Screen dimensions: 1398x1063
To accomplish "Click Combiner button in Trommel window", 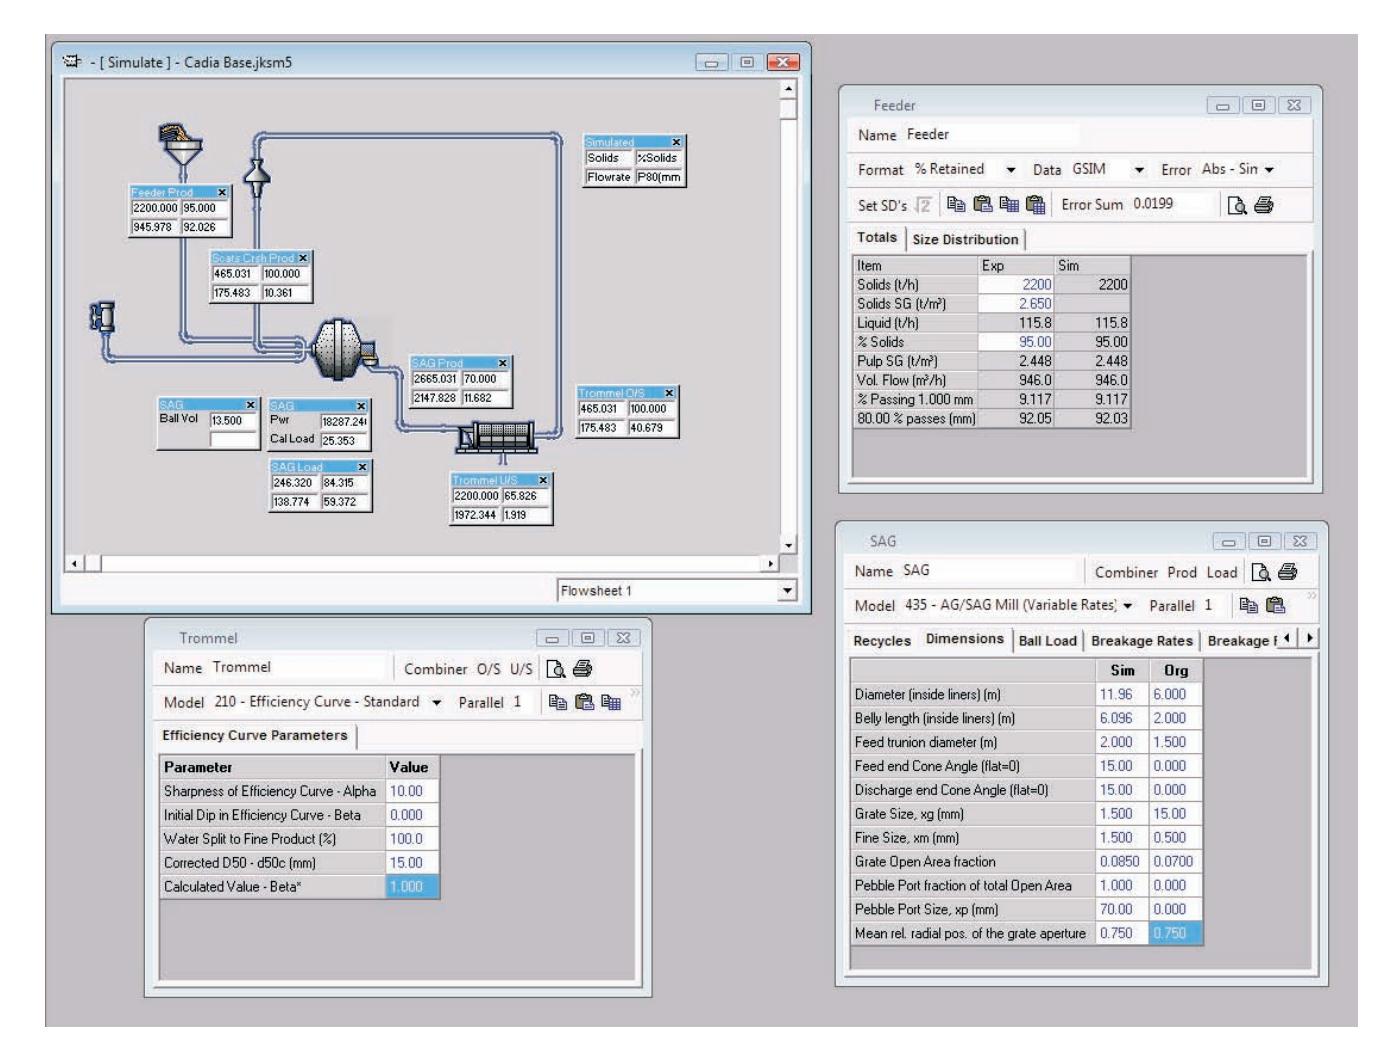I will click(x=435, y=669).
